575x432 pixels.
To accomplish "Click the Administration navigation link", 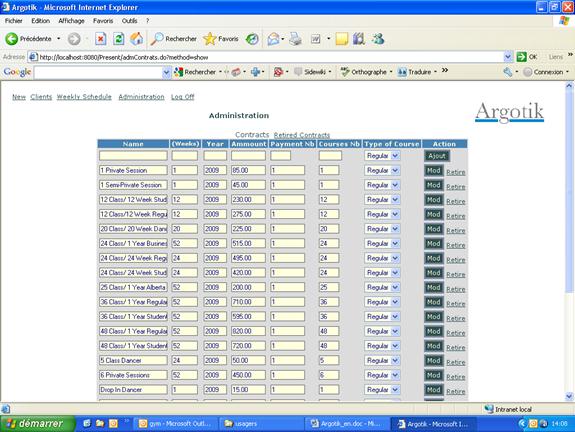I will [141, 97].
